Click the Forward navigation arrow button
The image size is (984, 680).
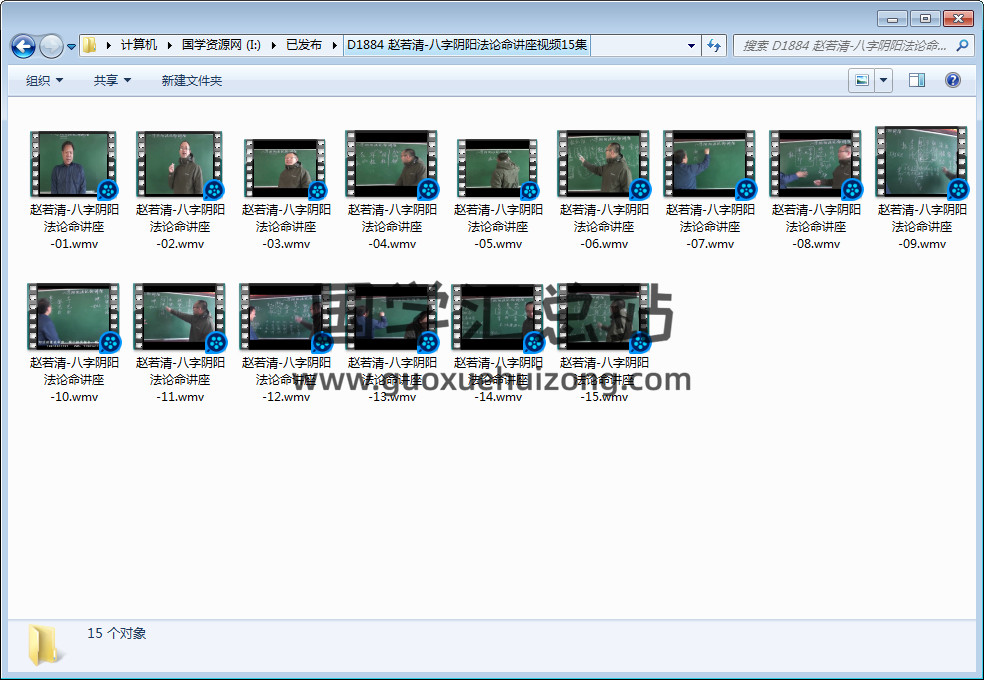point(51,46)
